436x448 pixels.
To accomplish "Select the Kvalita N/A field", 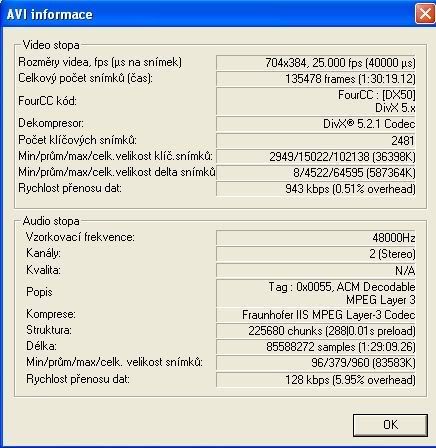I will tap(316, 271).
